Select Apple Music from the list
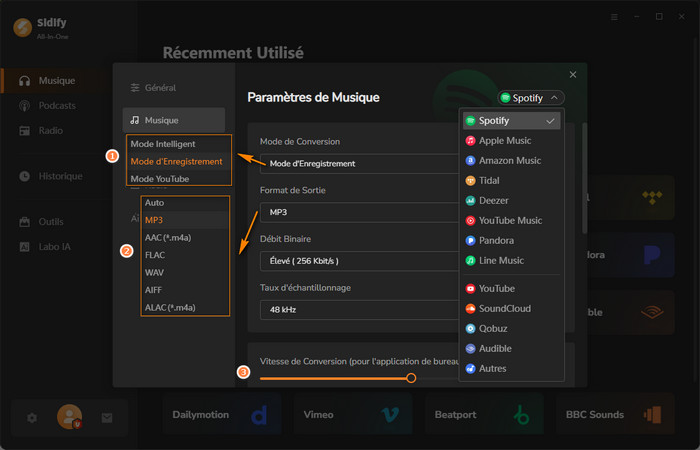Viewport: 700px width, 450px height. click(505, 141)
